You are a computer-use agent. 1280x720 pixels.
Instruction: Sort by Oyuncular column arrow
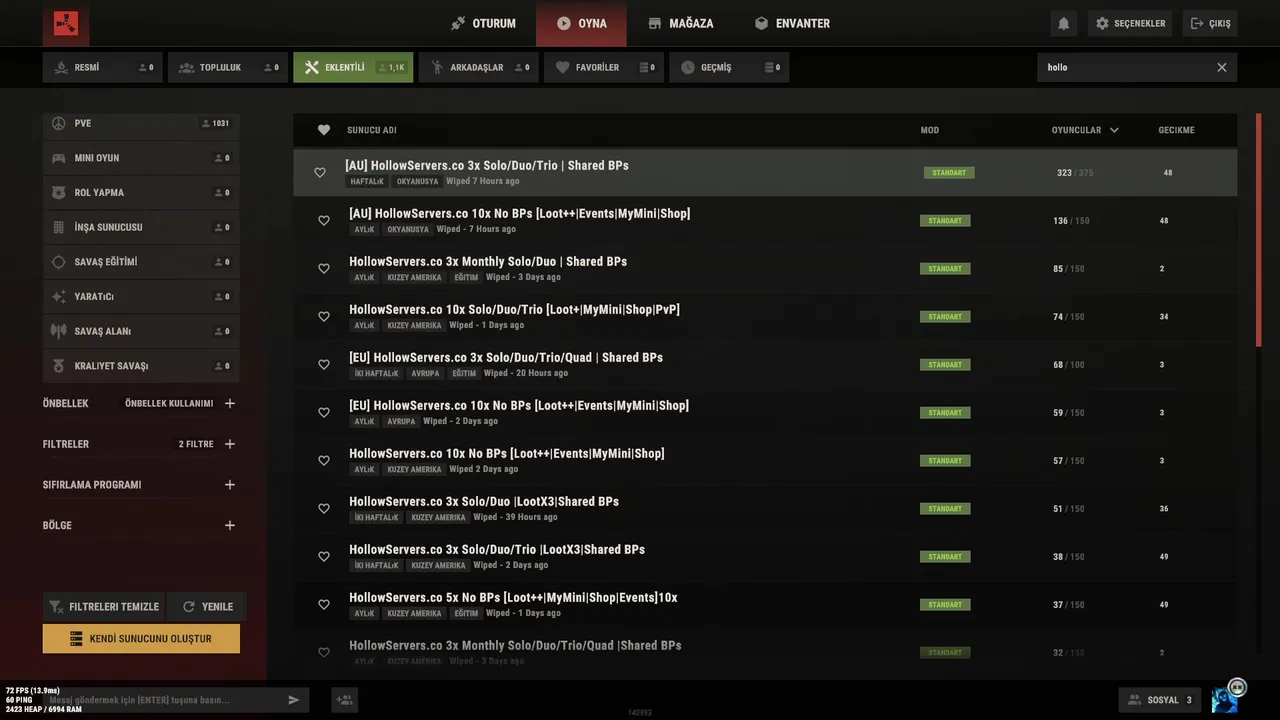pyautogui.click(x=1114, y=130)
